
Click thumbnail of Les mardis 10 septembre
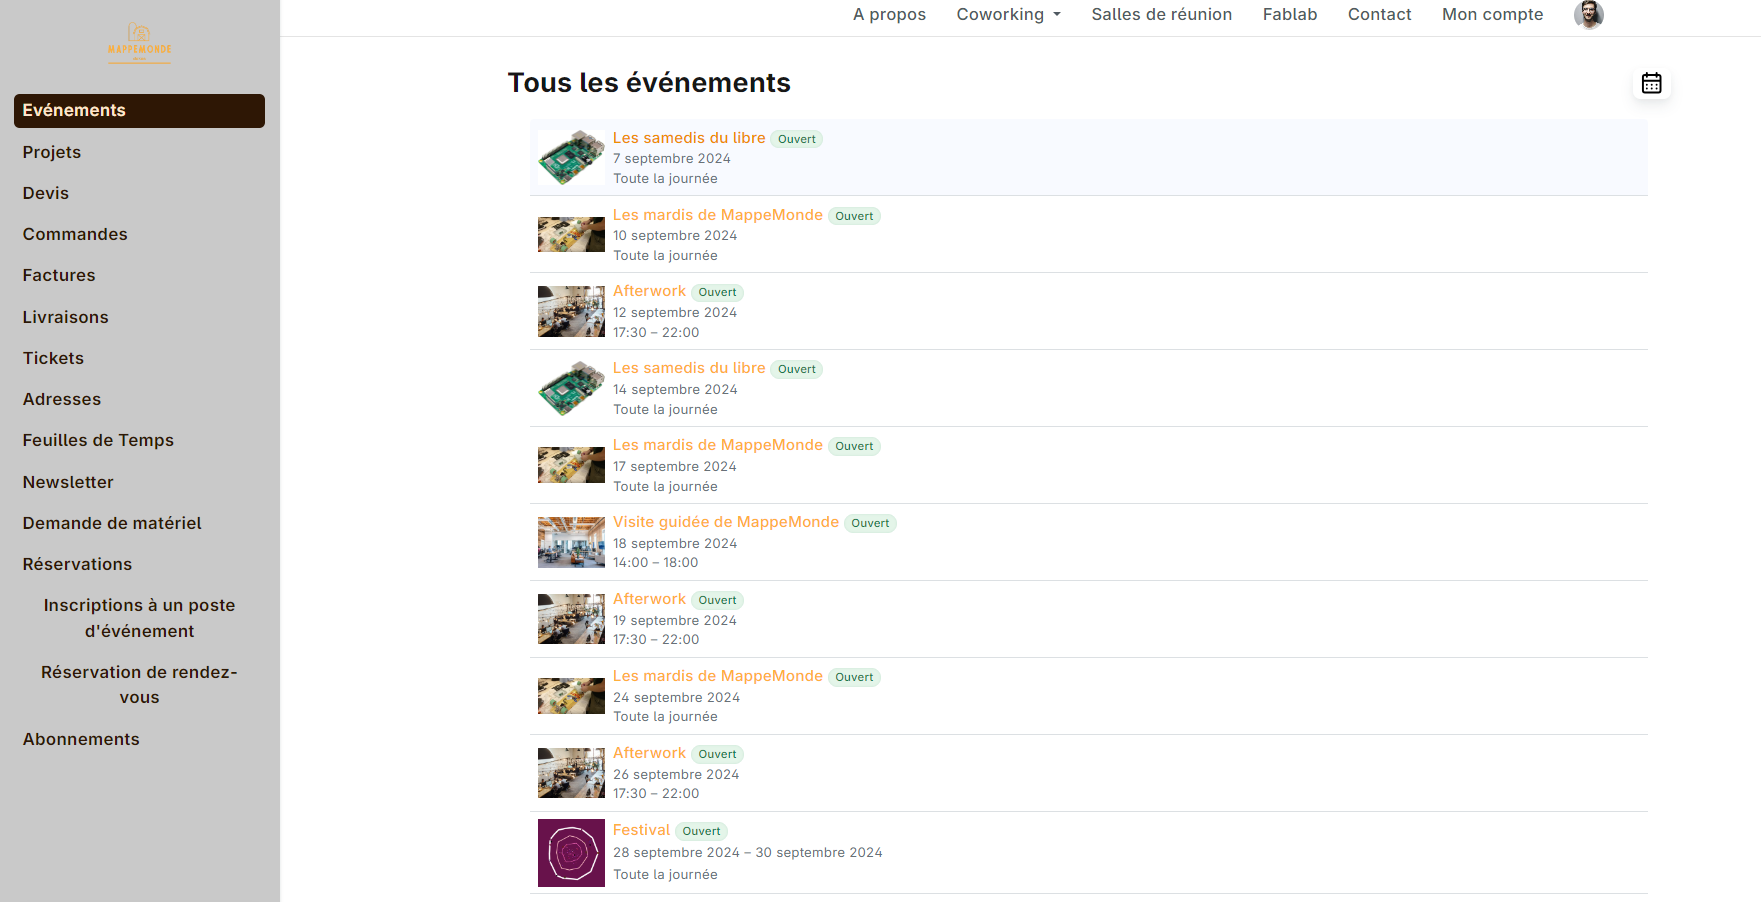[571, 235]
